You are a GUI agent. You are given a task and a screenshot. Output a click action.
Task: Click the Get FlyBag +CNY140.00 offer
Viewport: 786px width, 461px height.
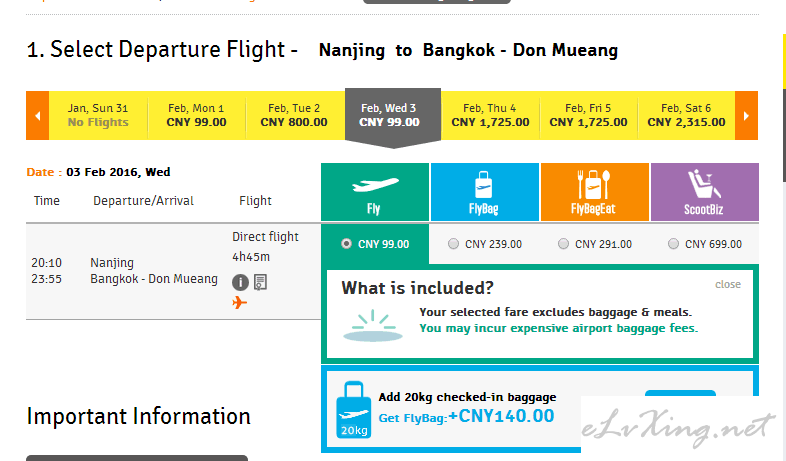click(466, 416)
